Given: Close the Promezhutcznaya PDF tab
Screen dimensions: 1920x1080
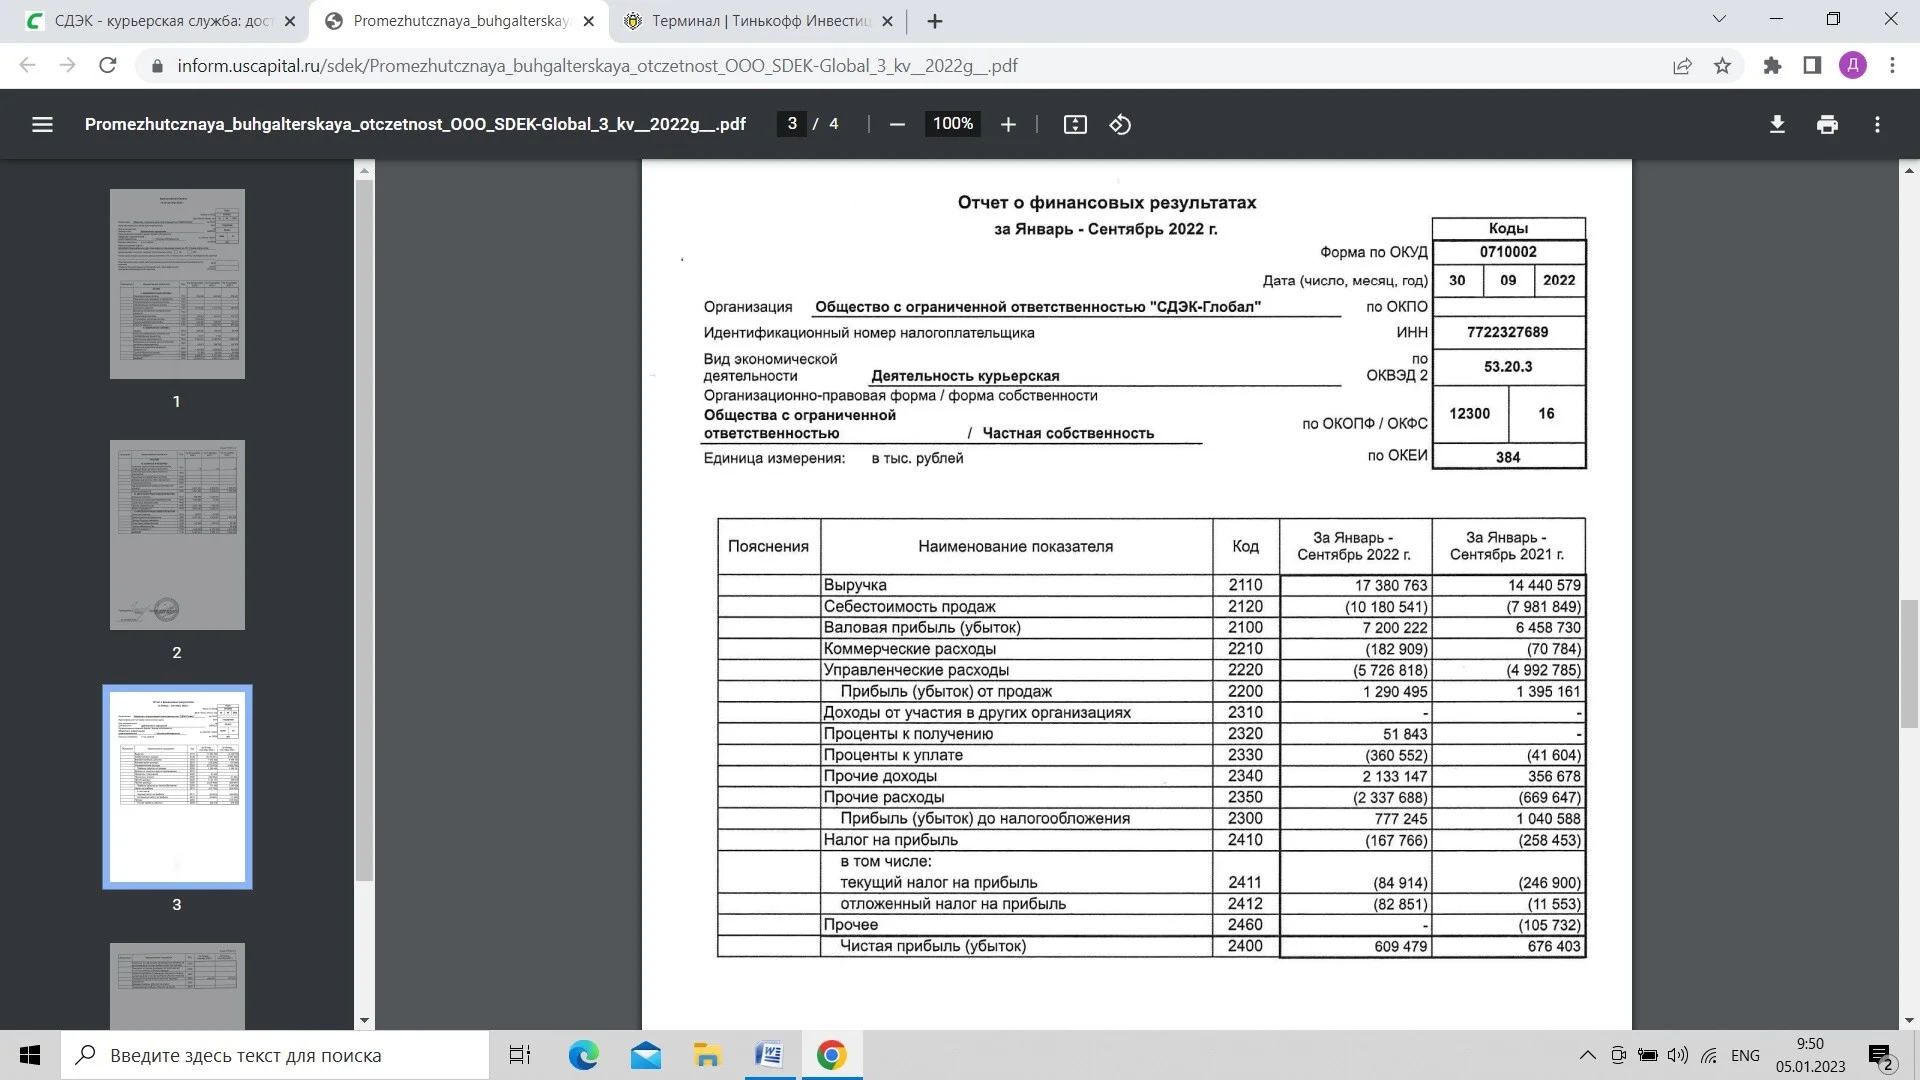Looking at the screenshot, I should pyautogui.click(x=589, y=21).
